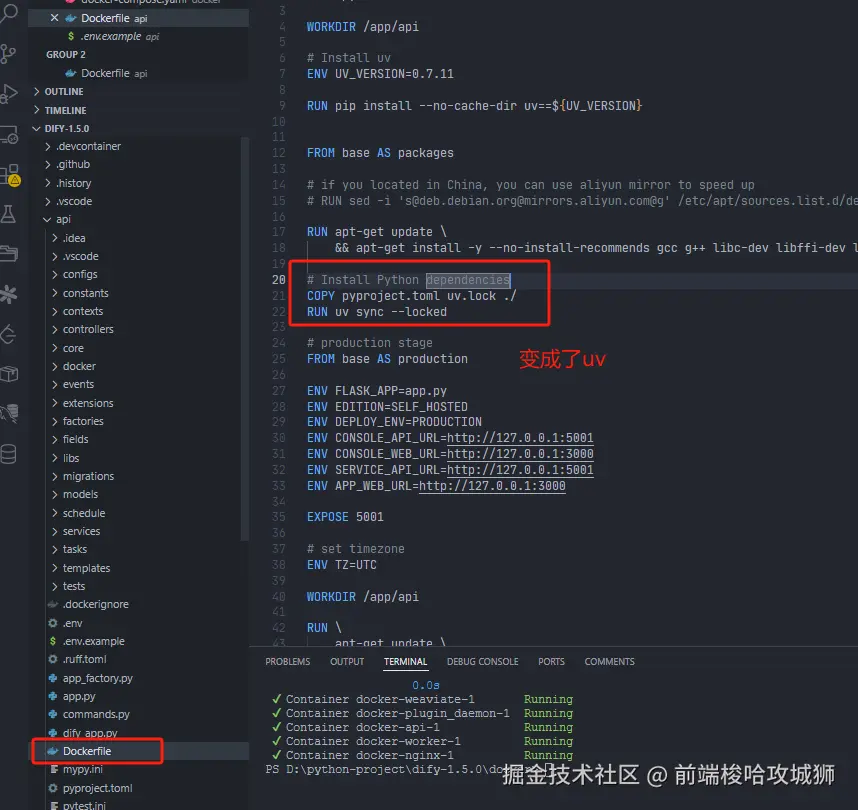858x810 pixels.
Task: Open the folder-shaped Project Manager icon
Action: click(x=9, y=253)
